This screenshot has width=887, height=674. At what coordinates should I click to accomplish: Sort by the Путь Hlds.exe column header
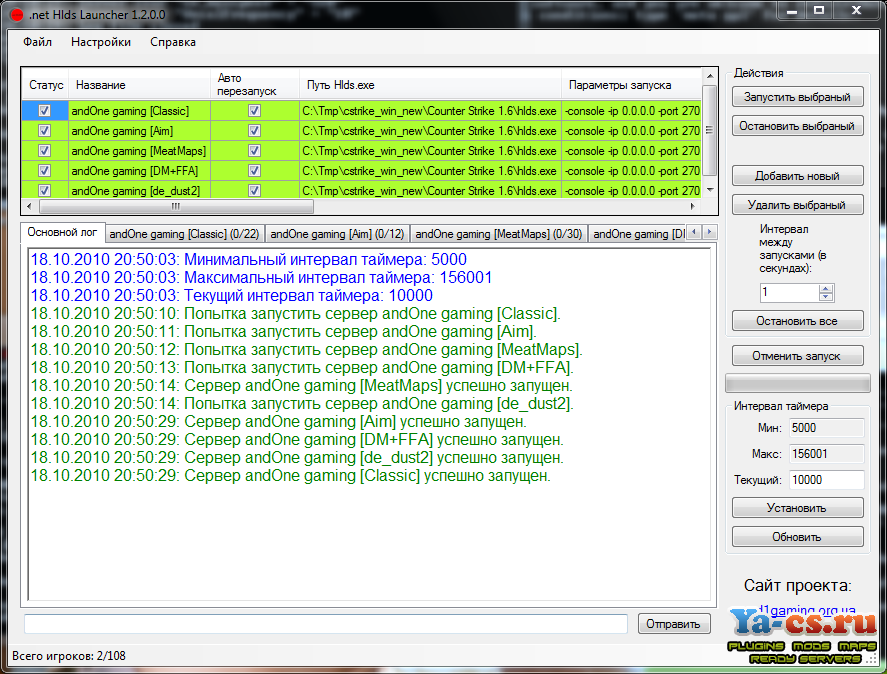430,85
